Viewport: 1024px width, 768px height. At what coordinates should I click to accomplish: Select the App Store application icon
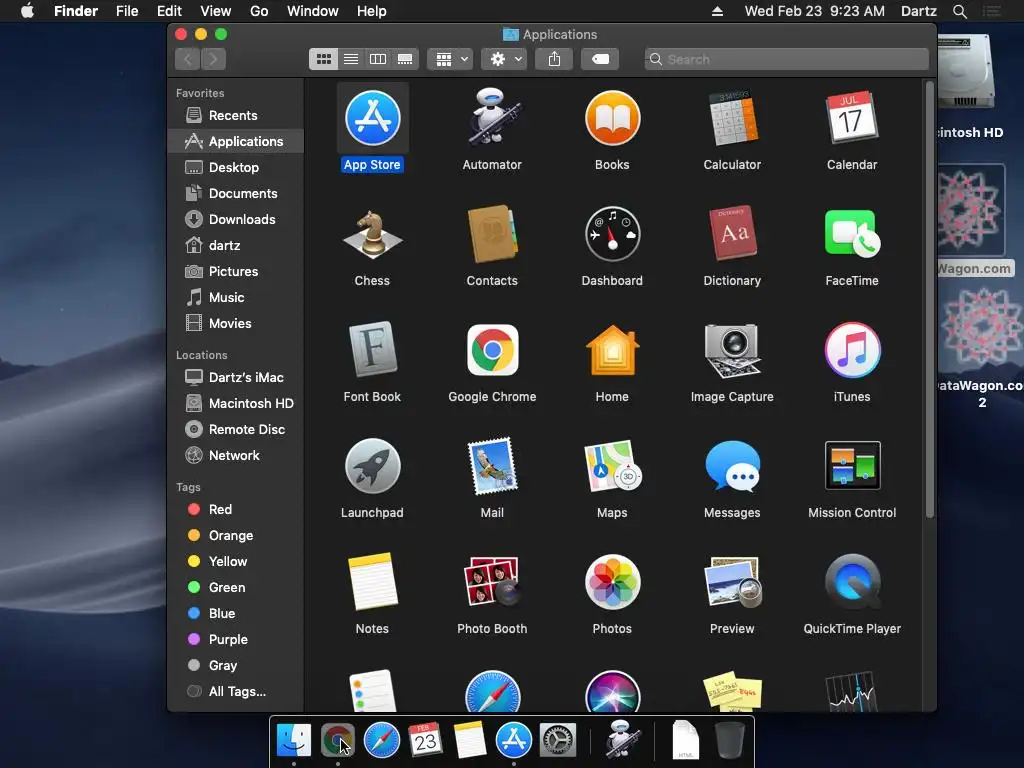tap(372, 118)
